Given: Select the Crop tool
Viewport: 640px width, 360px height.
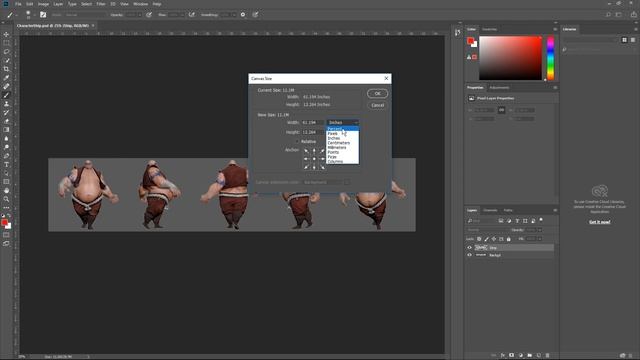Looking at the screenshot, I should point(6,69).
